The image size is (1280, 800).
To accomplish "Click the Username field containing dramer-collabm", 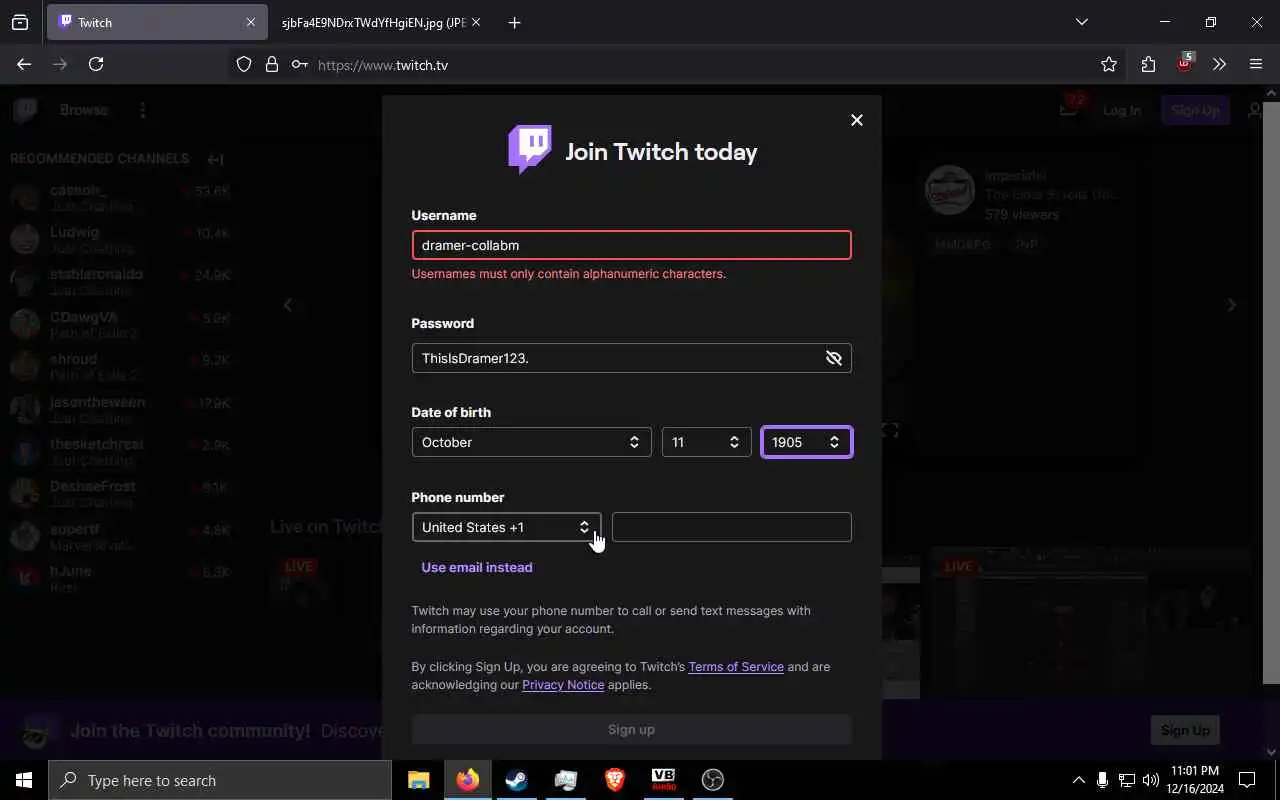I will pos(631,245).
